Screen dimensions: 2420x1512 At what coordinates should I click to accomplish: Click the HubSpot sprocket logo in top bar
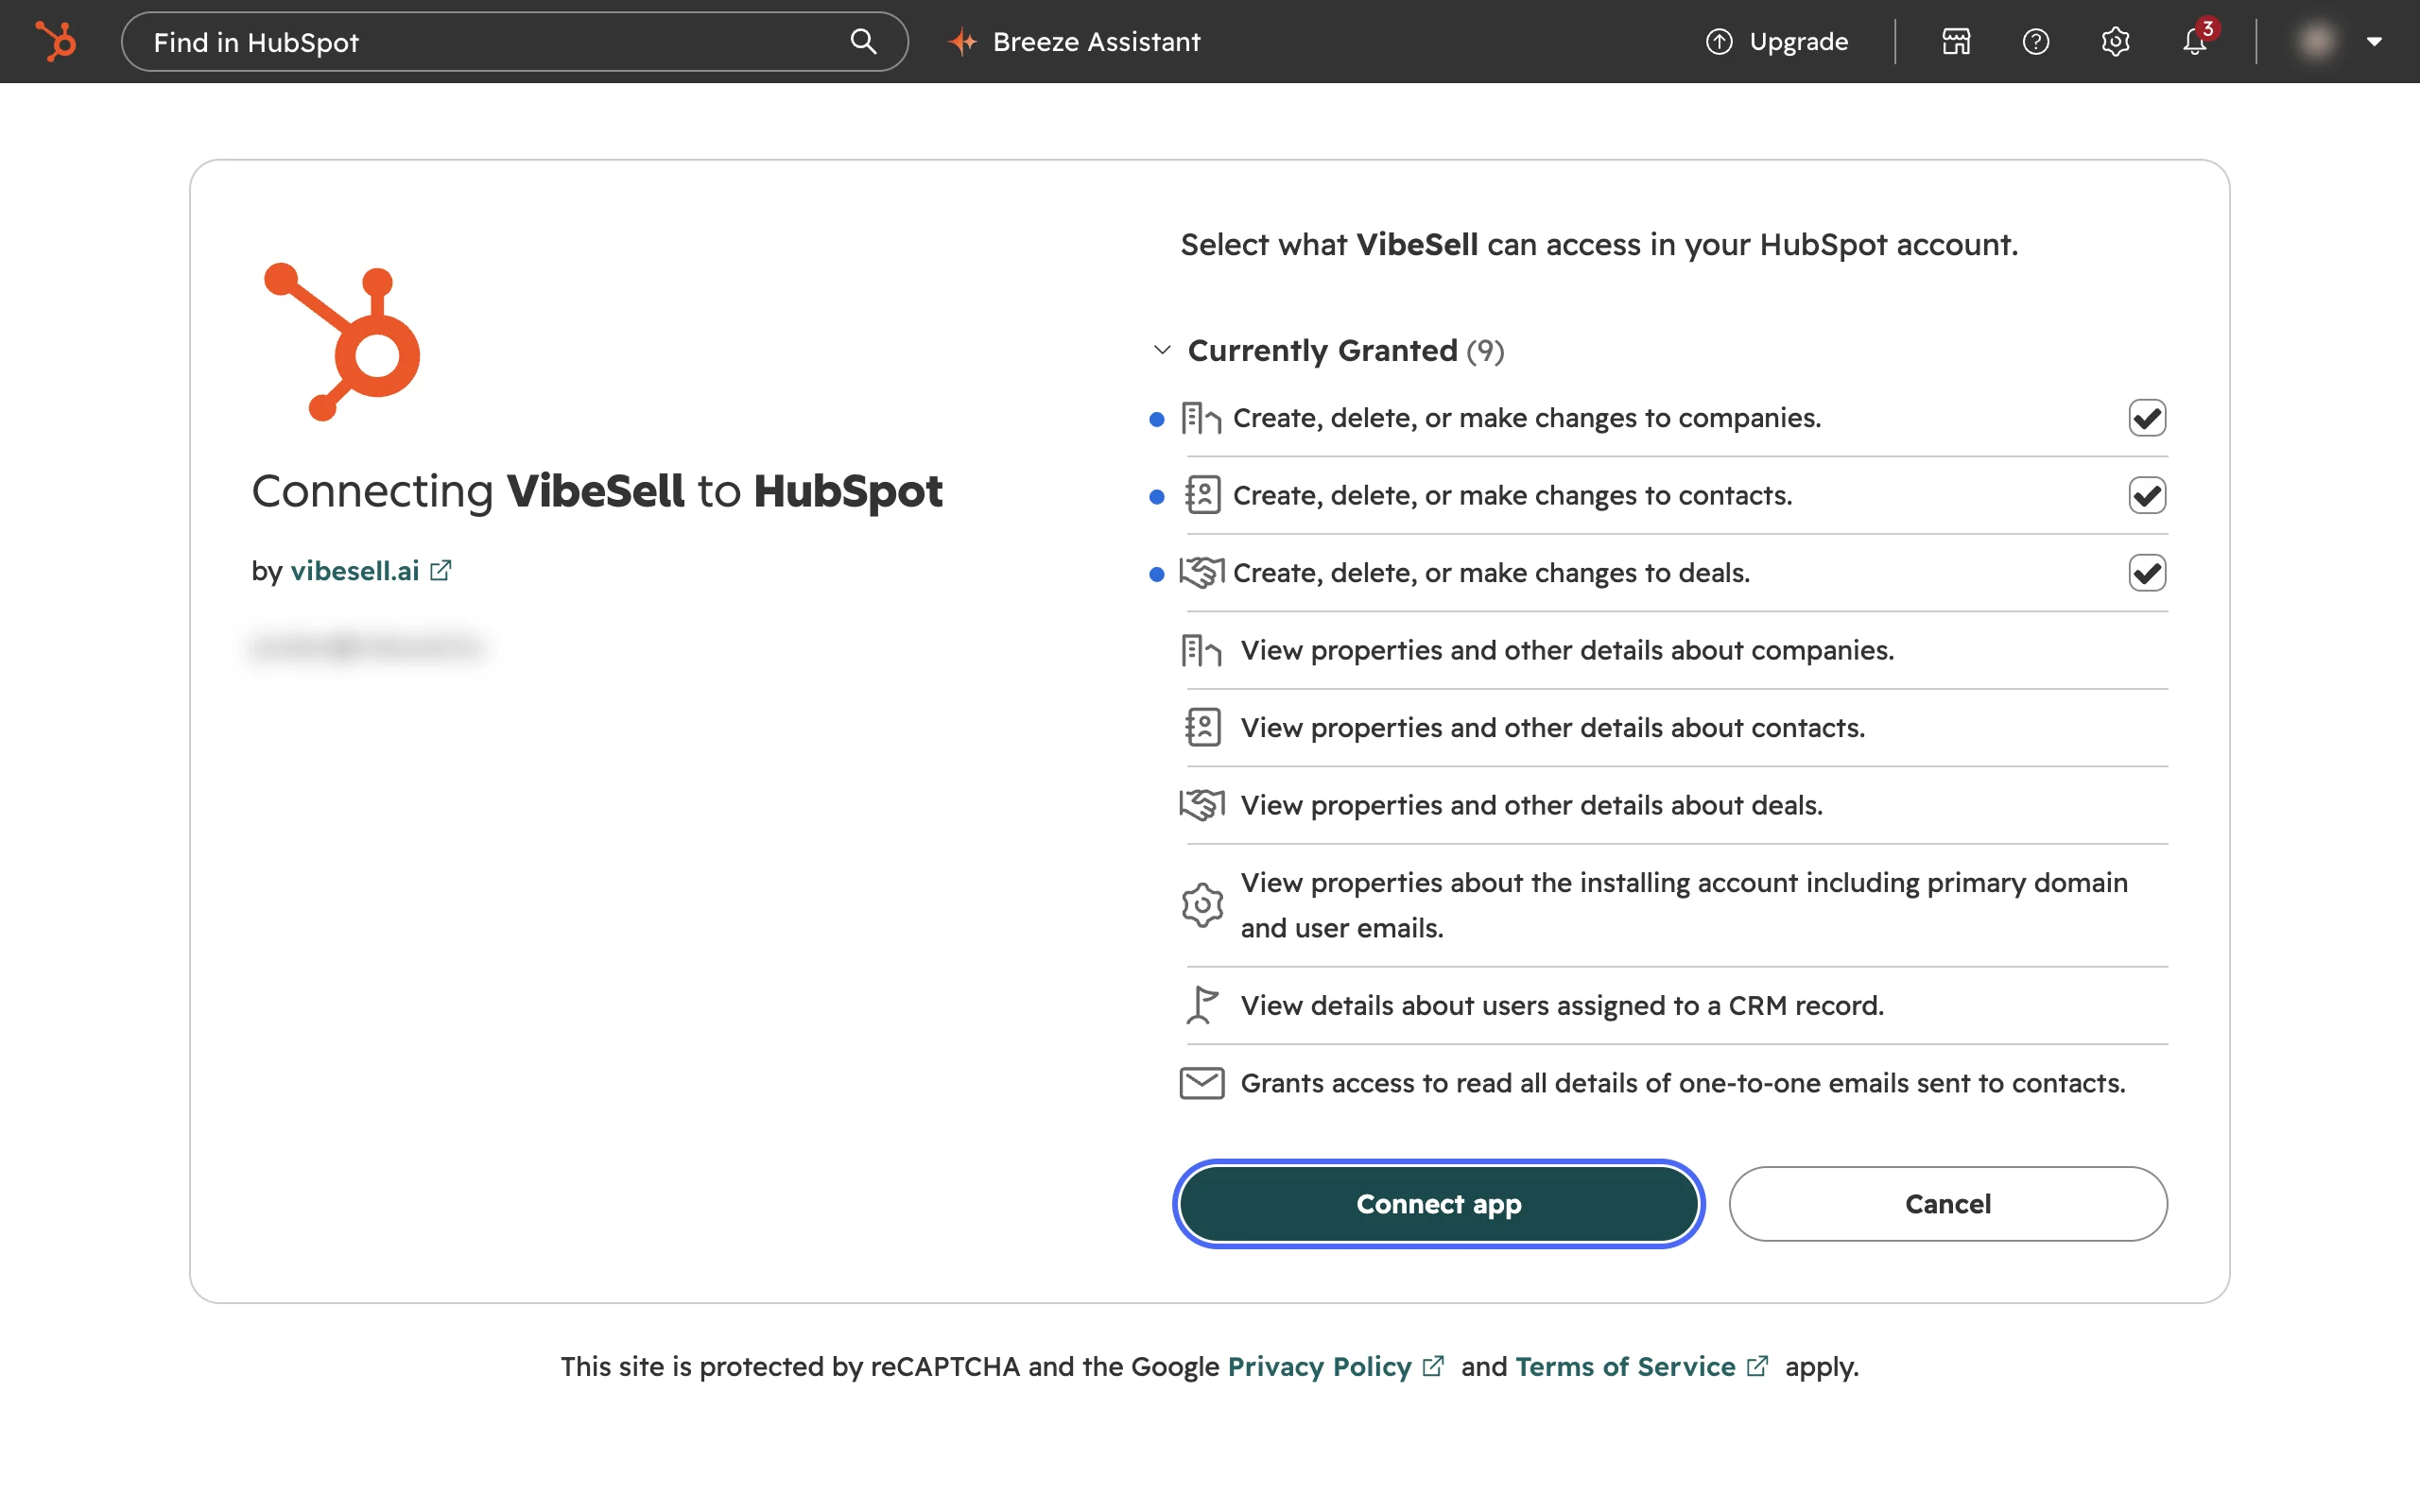point(56,41)
